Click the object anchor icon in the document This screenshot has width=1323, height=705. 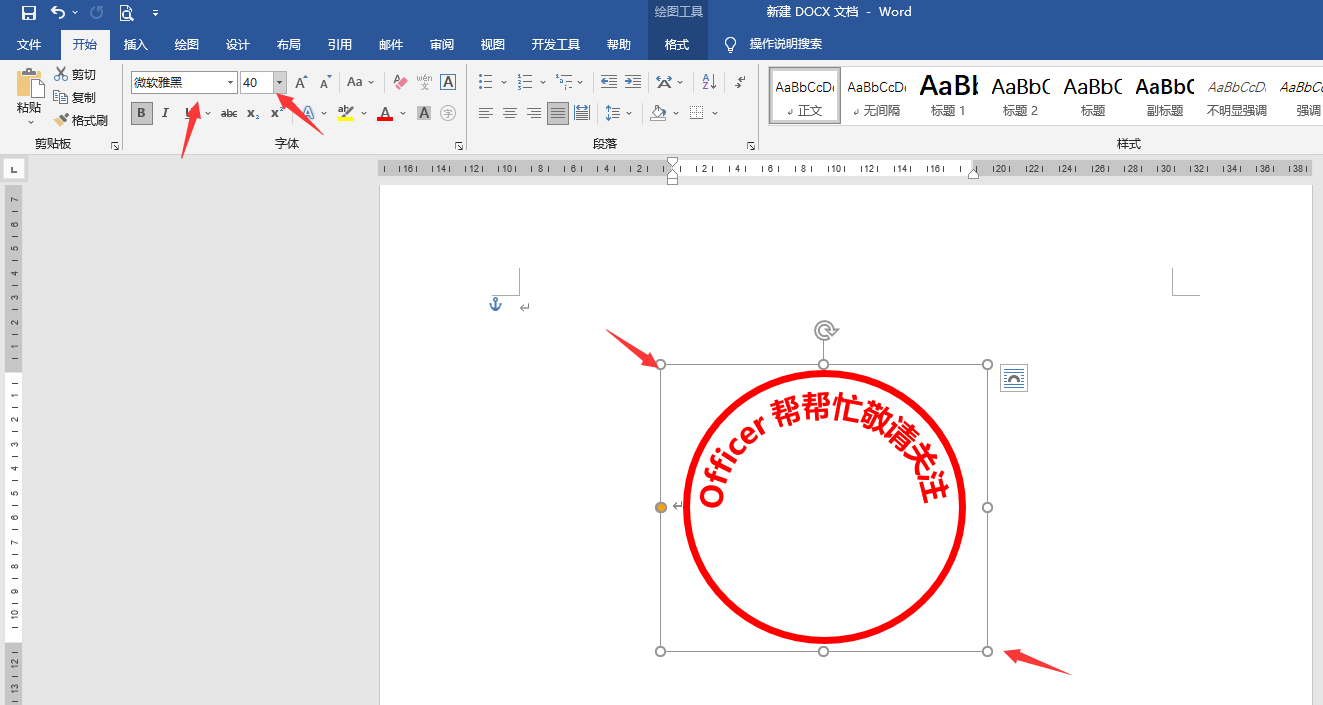click(x=494, y=304)
